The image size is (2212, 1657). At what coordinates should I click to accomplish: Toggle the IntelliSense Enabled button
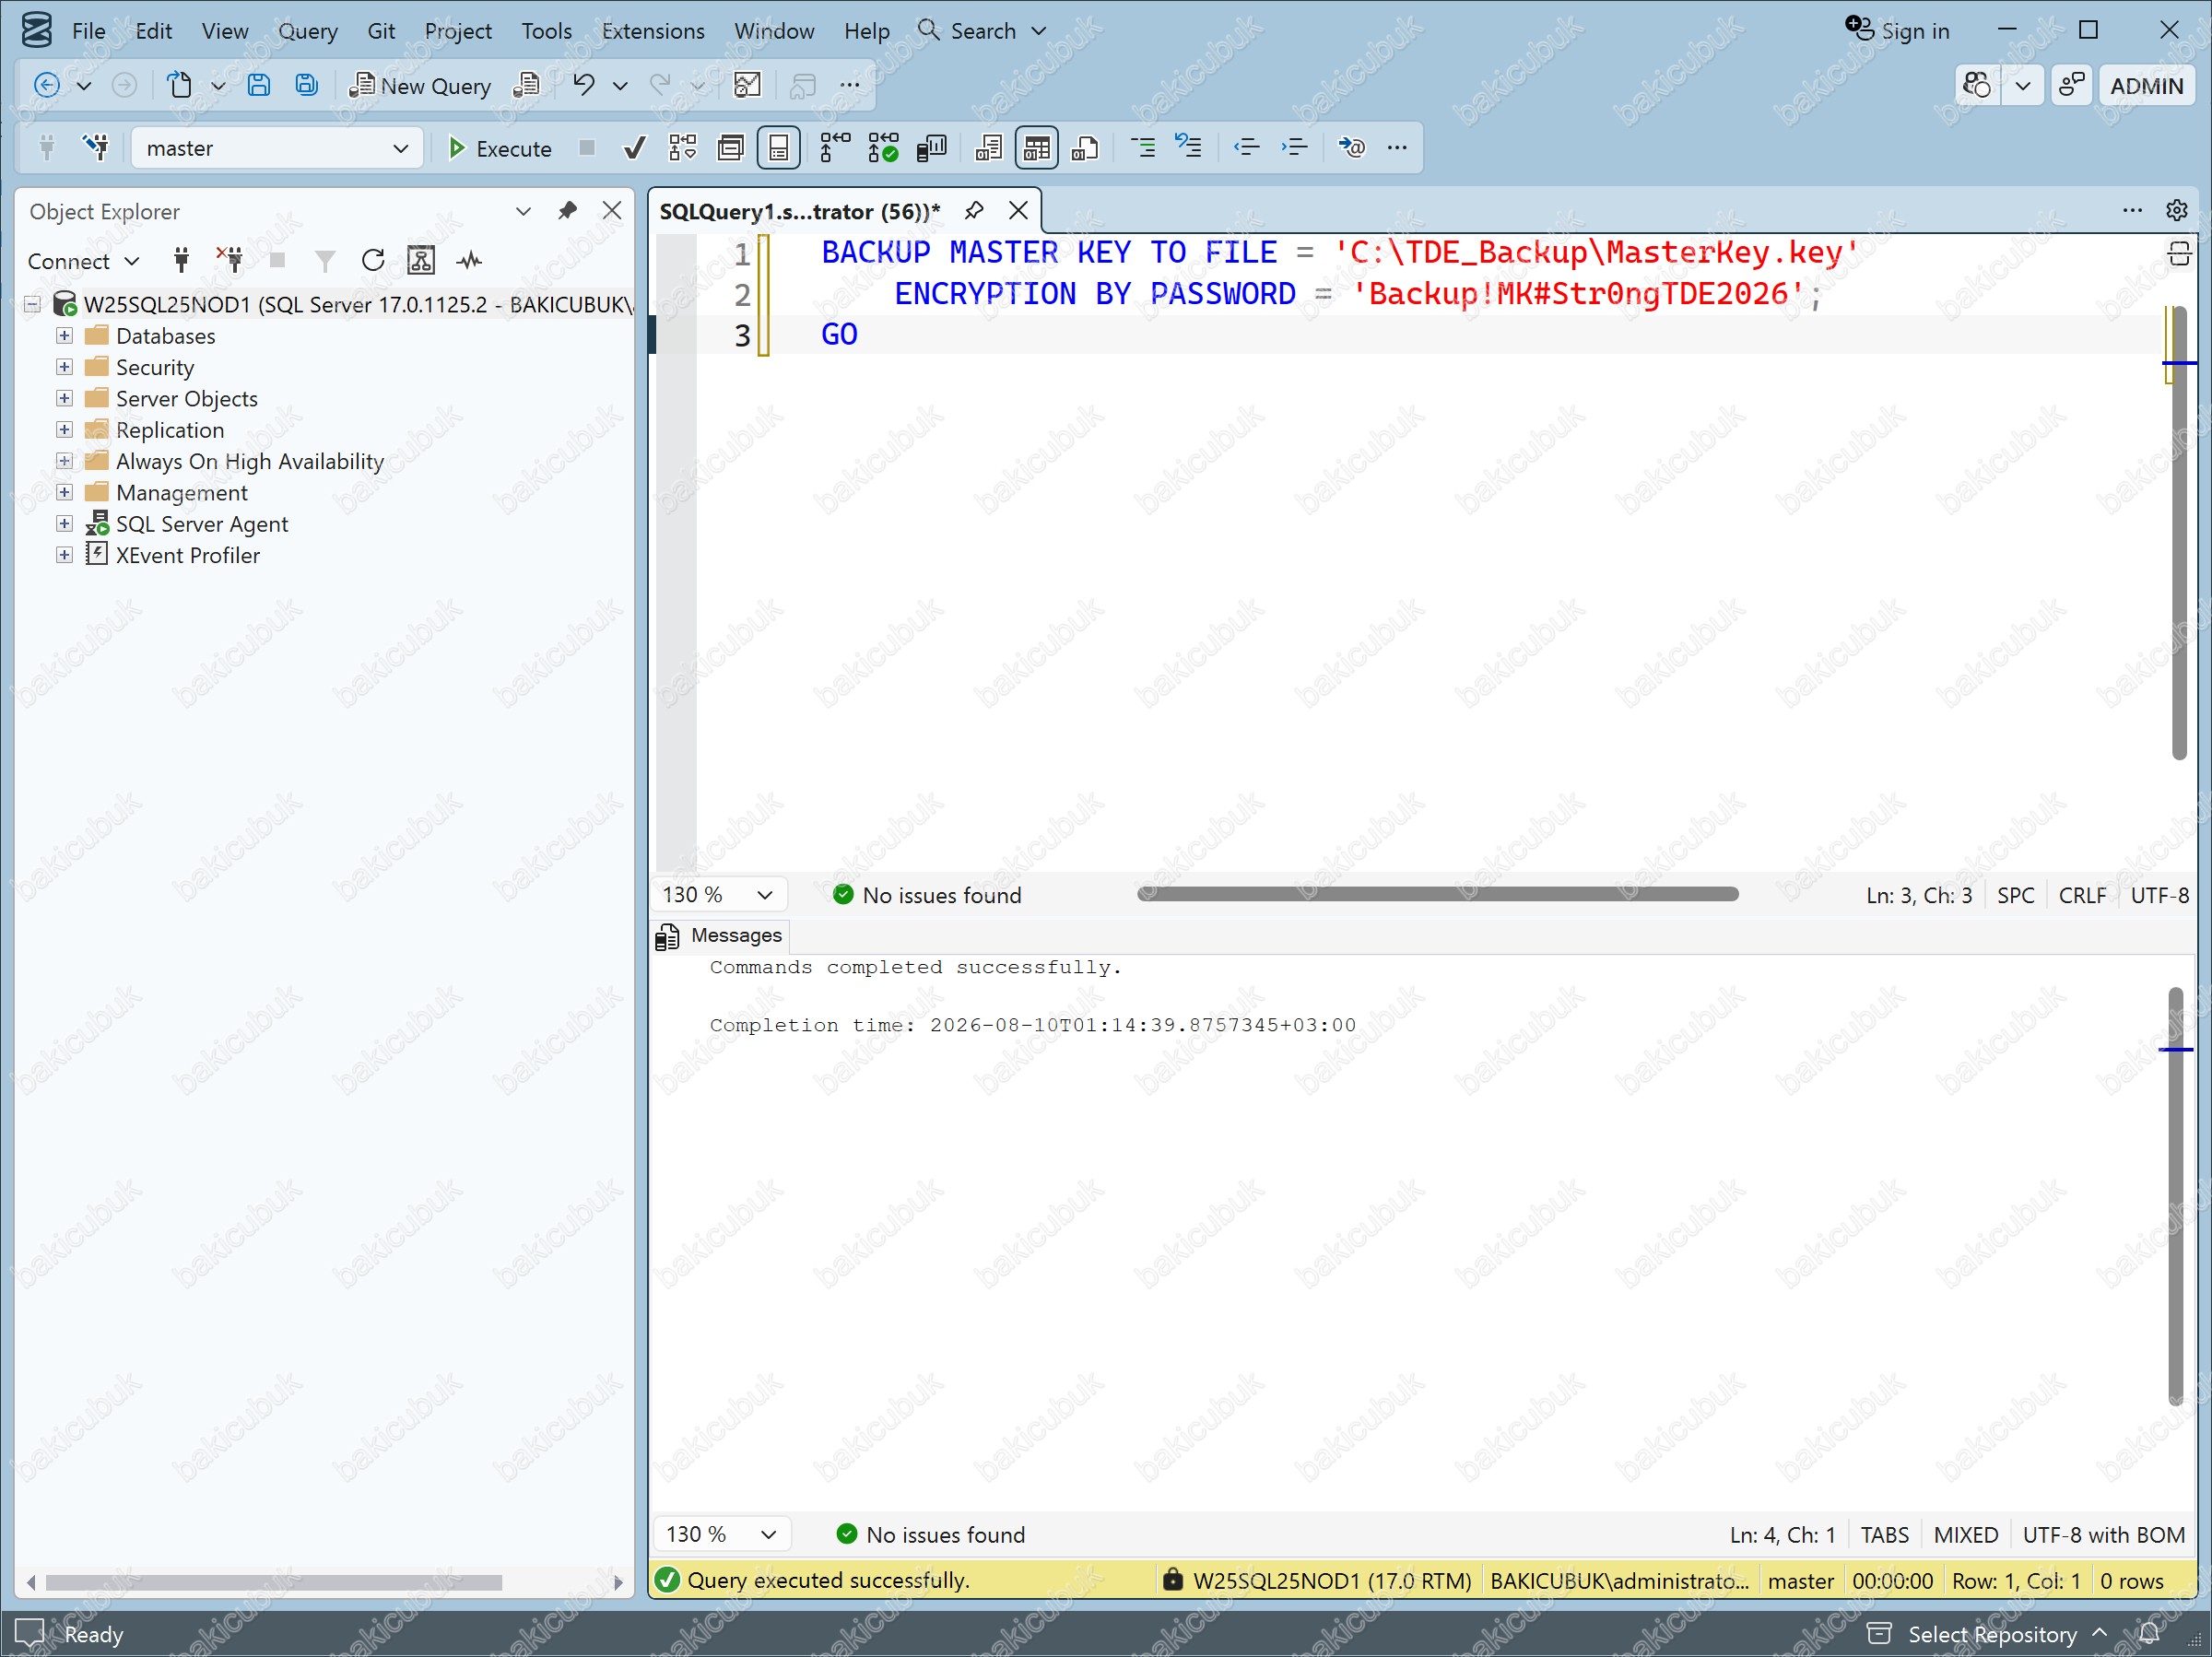pyautogui.click(x=779, y=148)
